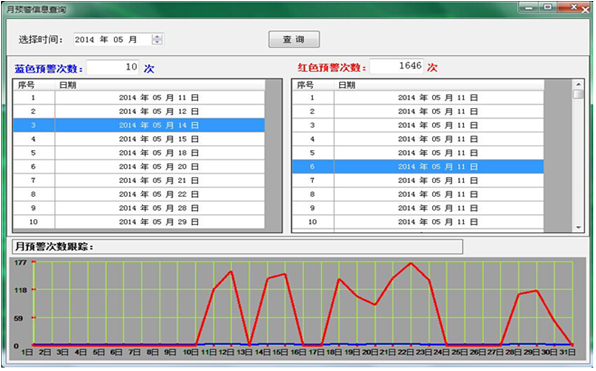The width and height of the screenshot is (596, 371).
Task: Select the red warning count field showing 1646
Action: tap(396, 66)
